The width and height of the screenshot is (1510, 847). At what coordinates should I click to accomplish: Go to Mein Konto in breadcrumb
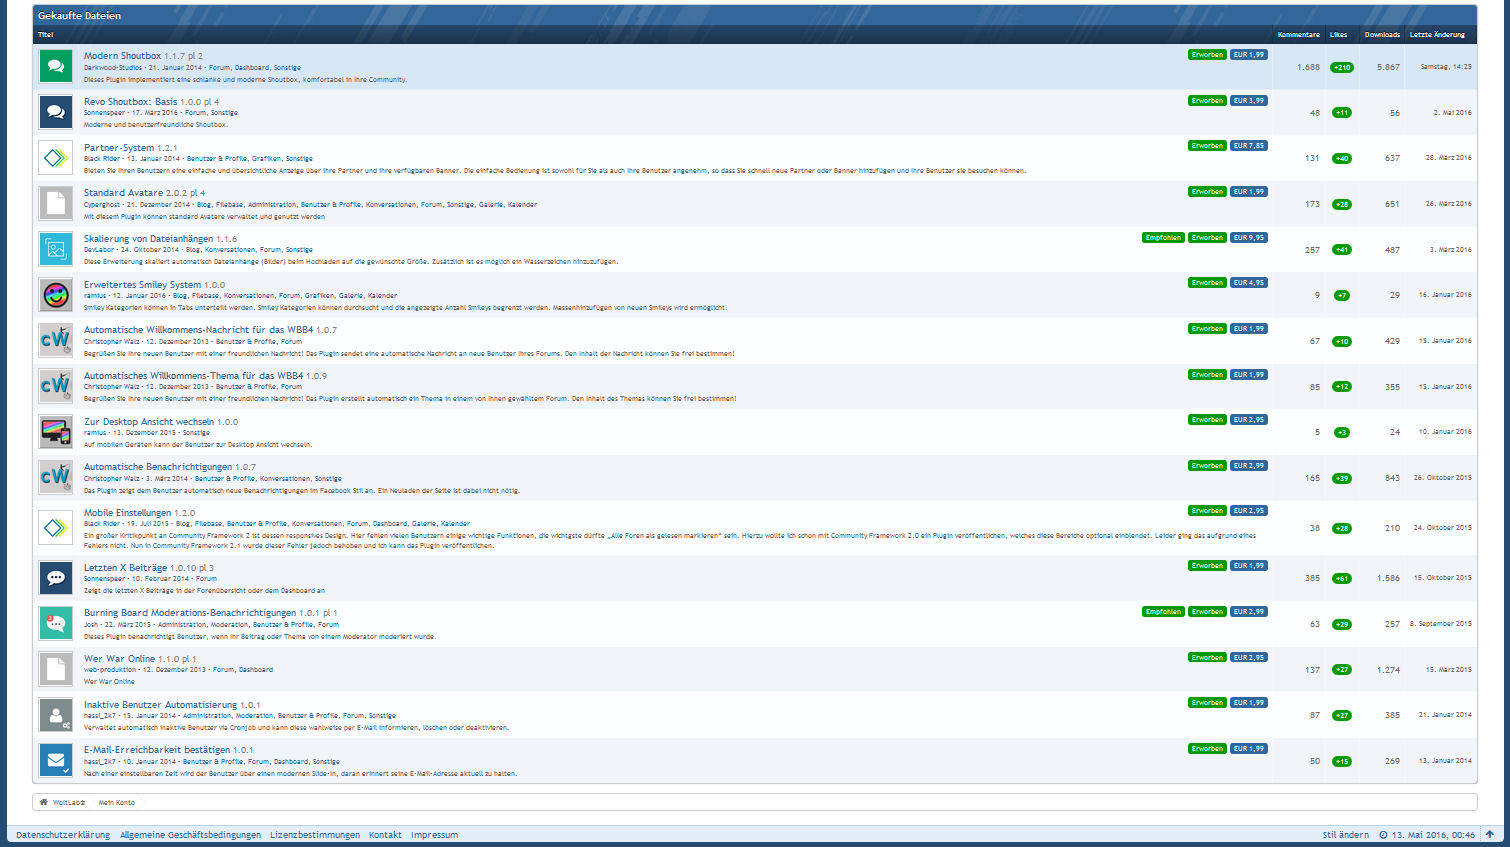(117, 803)
